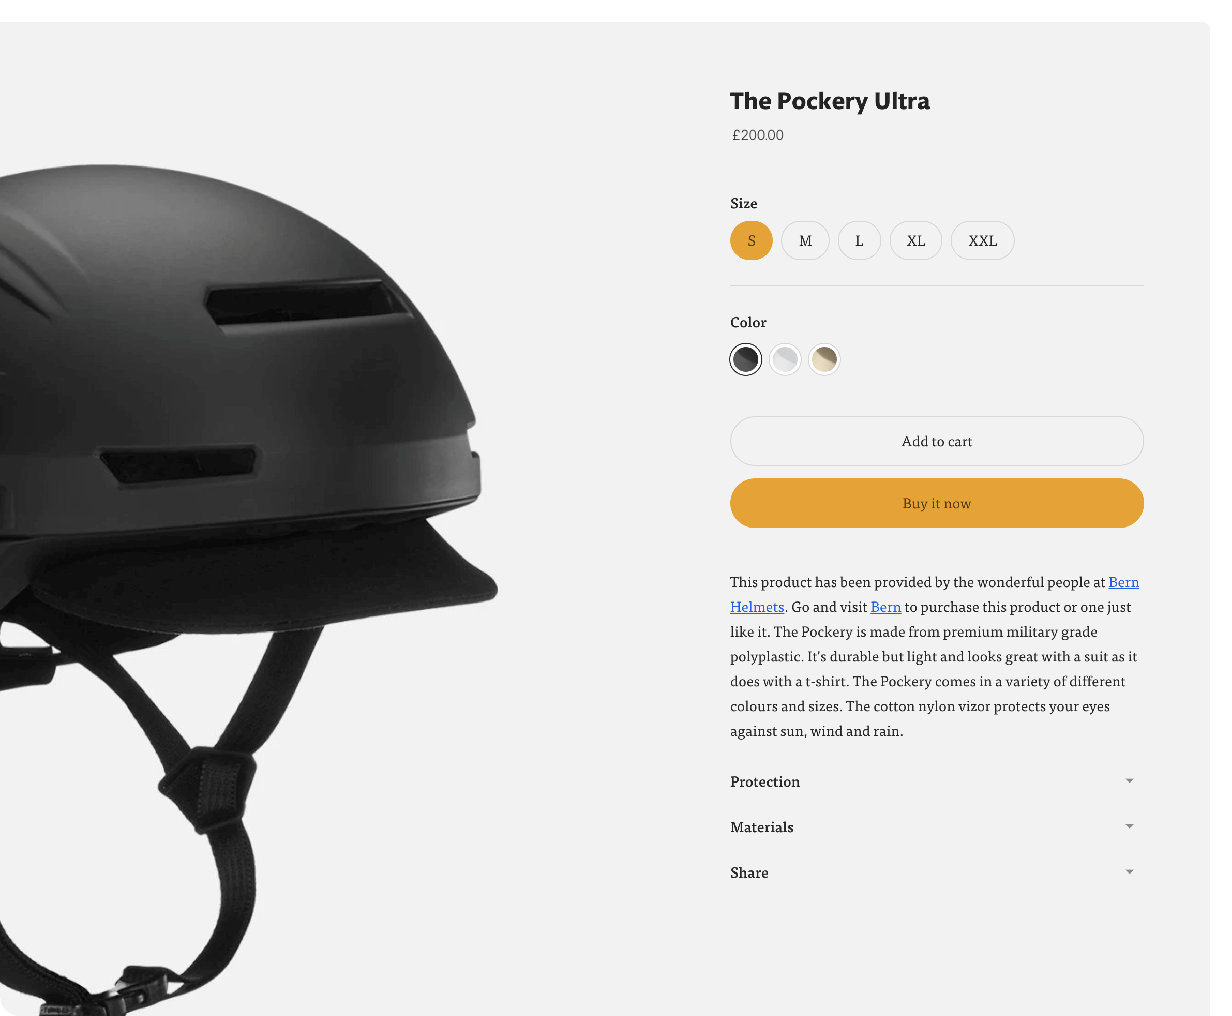Screen dimensions: 1232x1016
Task: Select size M option
Action: [805, 240]
